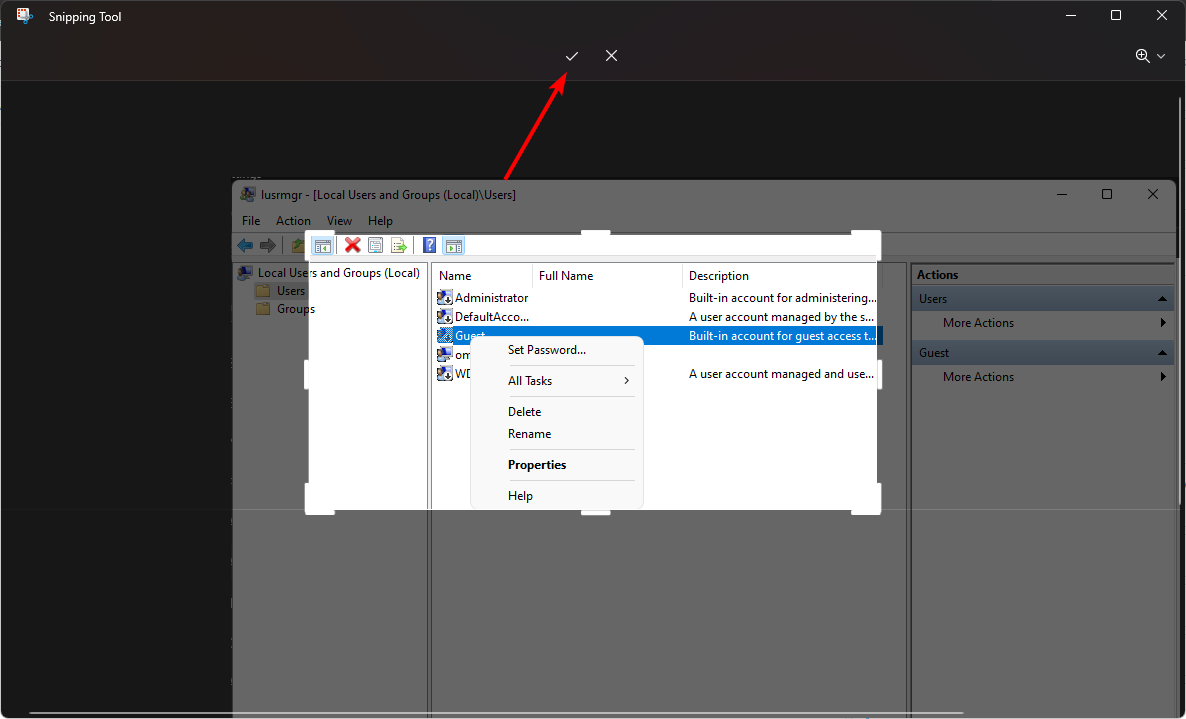Click the forward navigation arrow

[267, 245]
